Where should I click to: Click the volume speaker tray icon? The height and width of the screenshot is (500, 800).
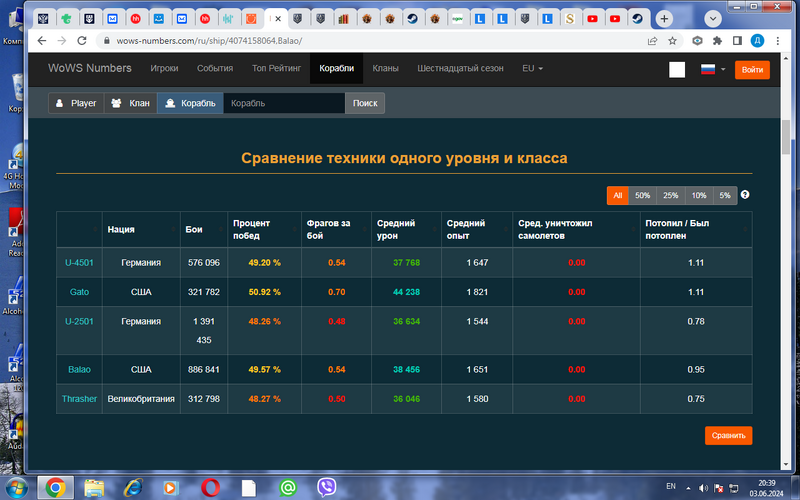click(x=703, y=488)
